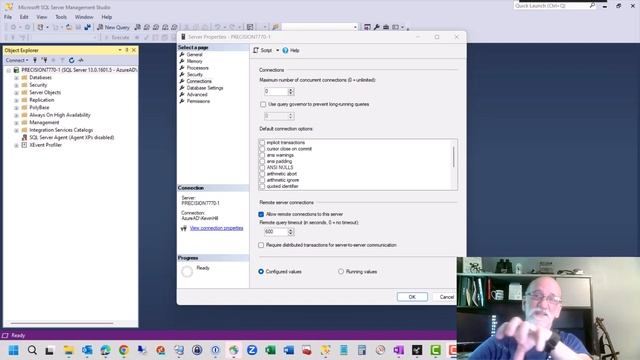Open the Chrome taskbar icon
The width and height of the screenshot is (640, 360).
[124, 350]
